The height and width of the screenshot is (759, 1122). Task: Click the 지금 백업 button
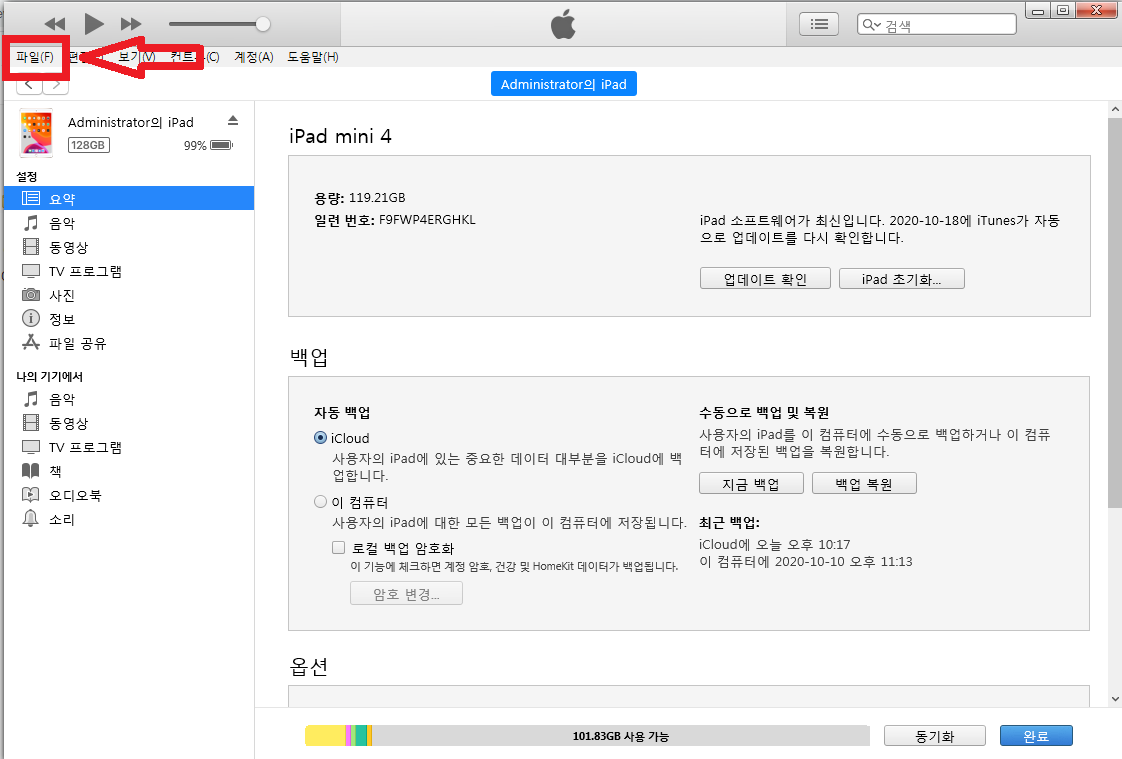(751, 484)
